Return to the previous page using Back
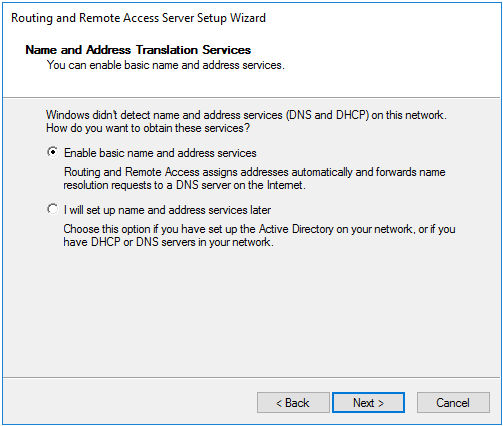Image resolution: width=503 pixels, height=426 pixels. (x=293, y=403)
